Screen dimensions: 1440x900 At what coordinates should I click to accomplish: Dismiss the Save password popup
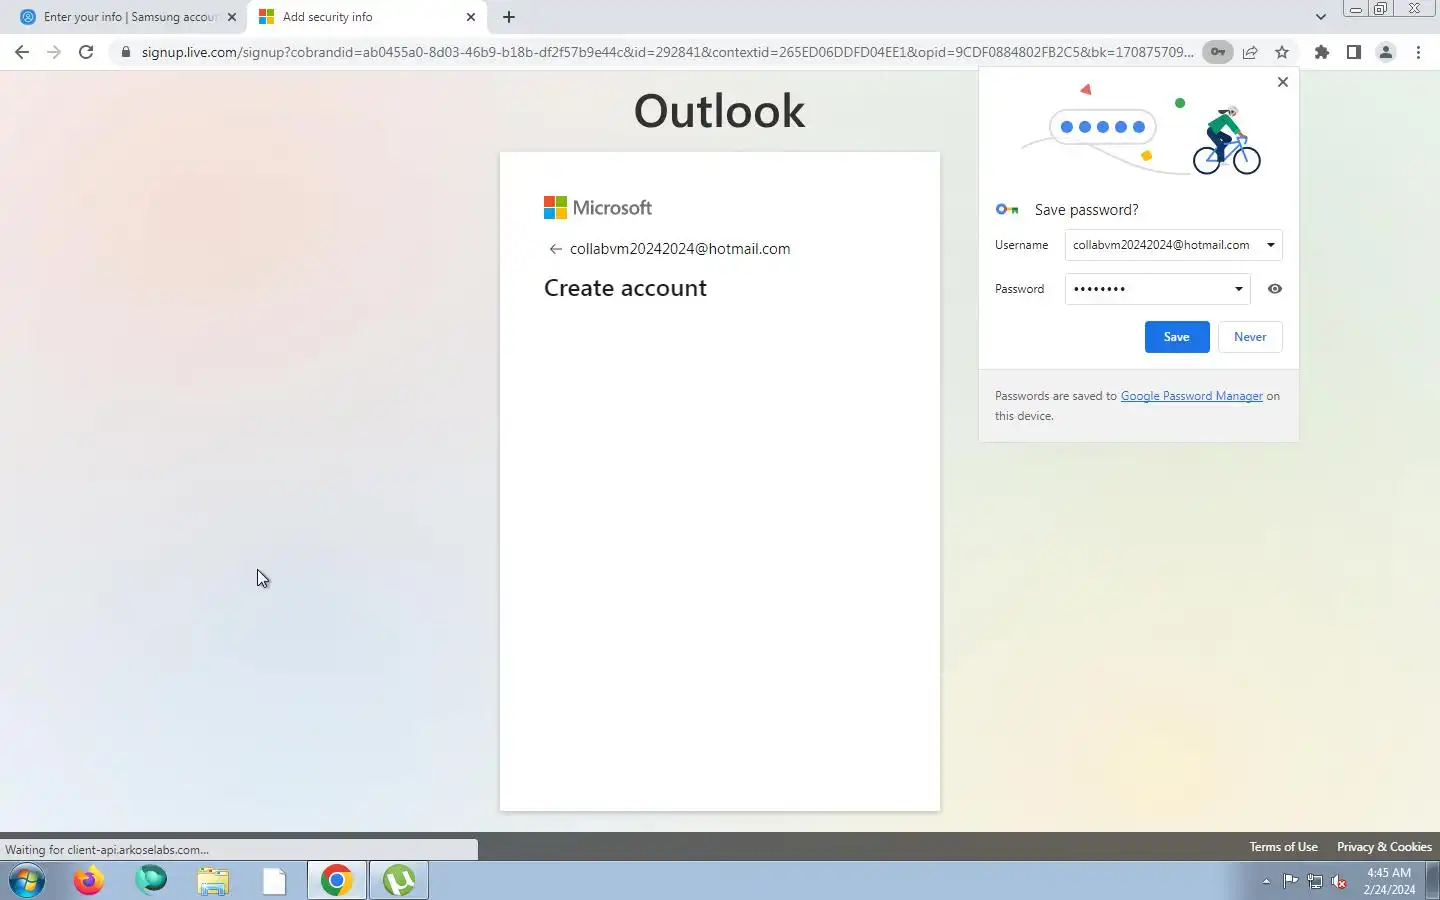1283,82
